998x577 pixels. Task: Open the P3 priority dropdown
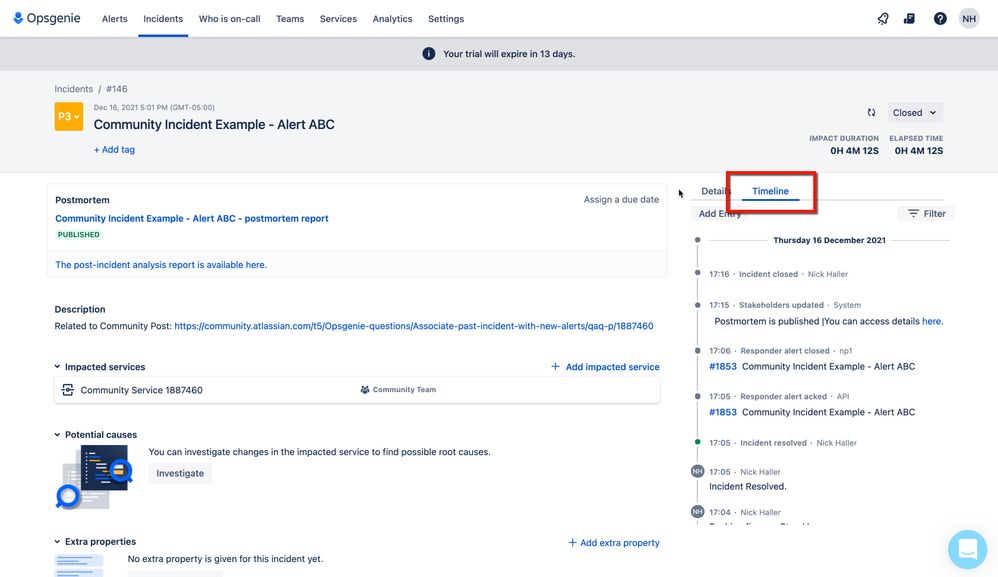(x=69, y=116)
